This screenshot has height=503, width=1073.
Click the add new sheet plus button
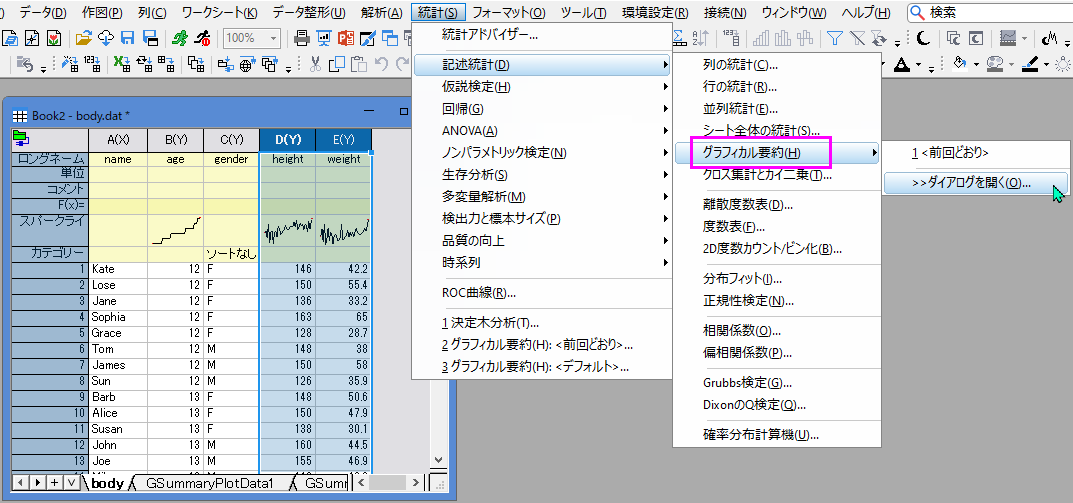(54, 483)
